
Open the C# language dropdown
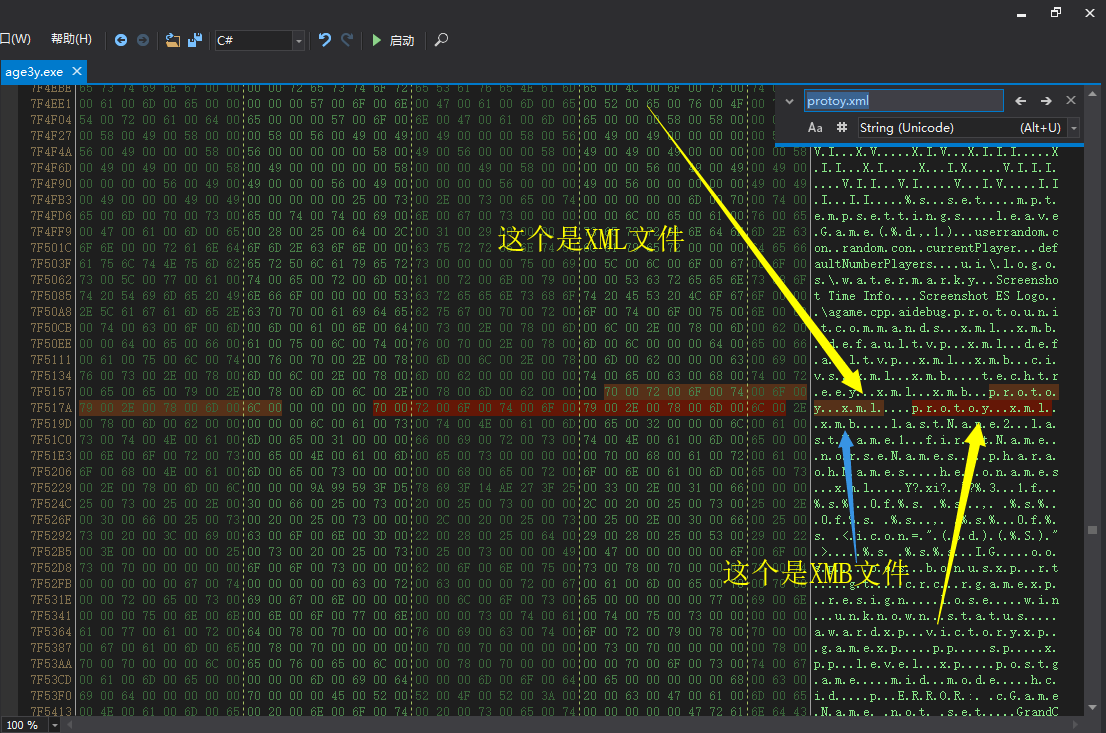[298, 40]
